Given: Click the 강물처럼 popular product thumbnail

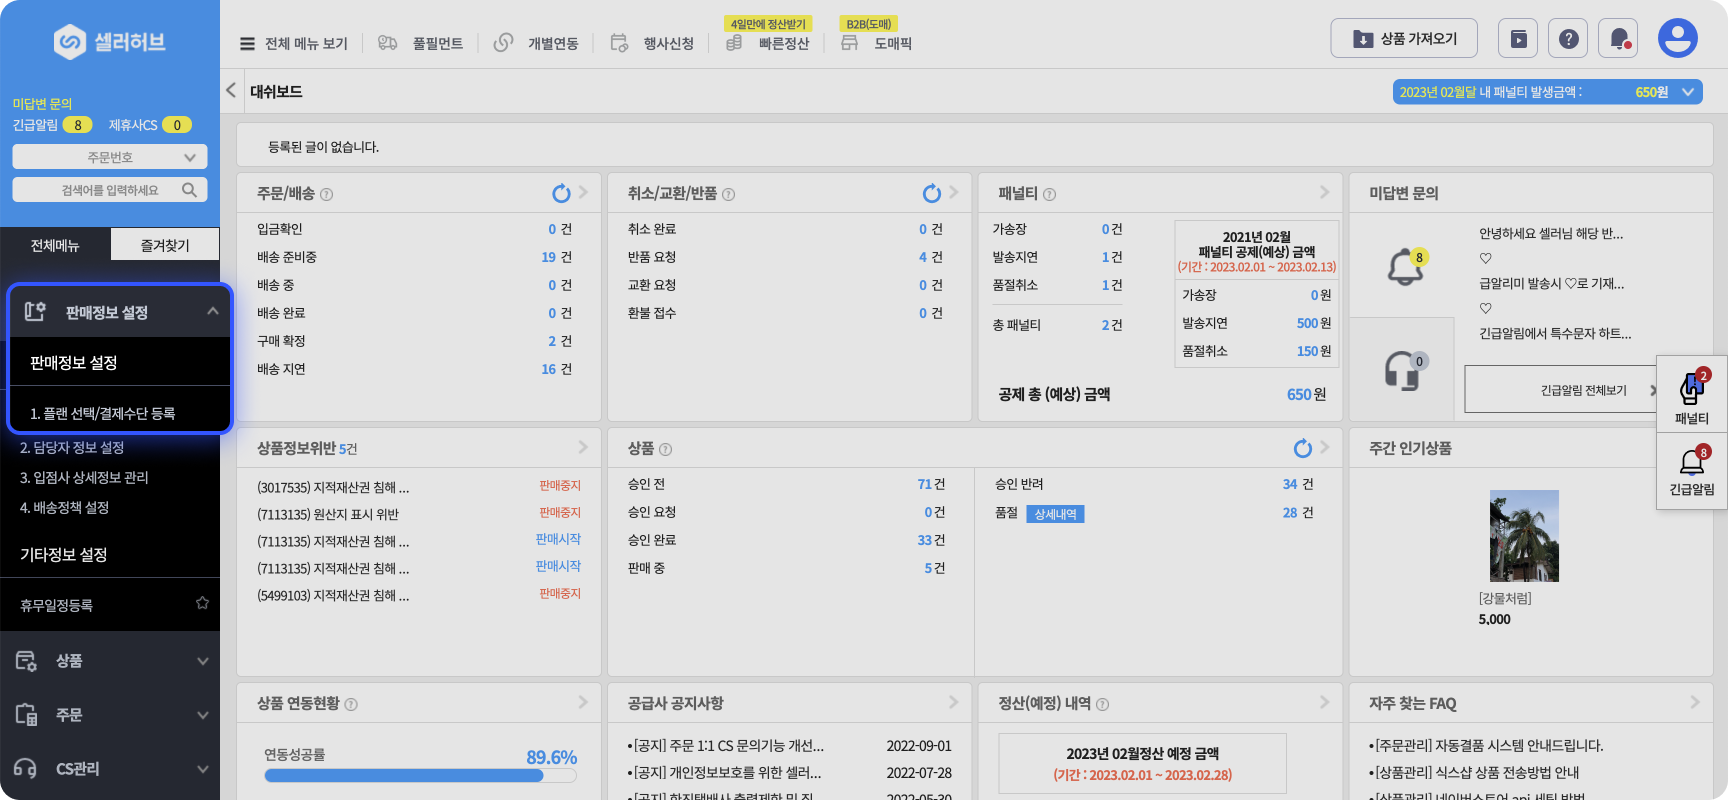Looking at the screenshot, I should 1524,536.
